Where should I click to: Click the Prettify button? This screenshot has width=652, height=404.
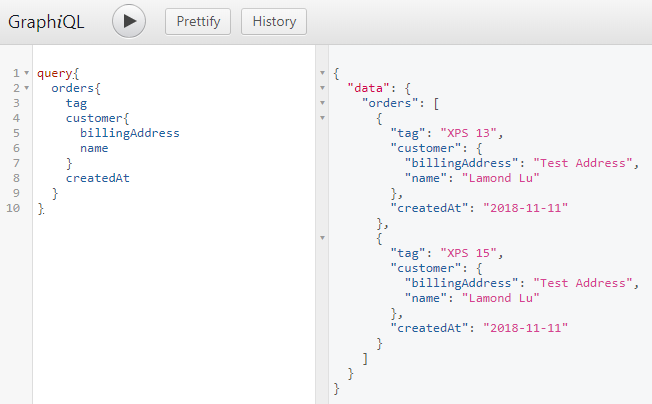(198, 21)
